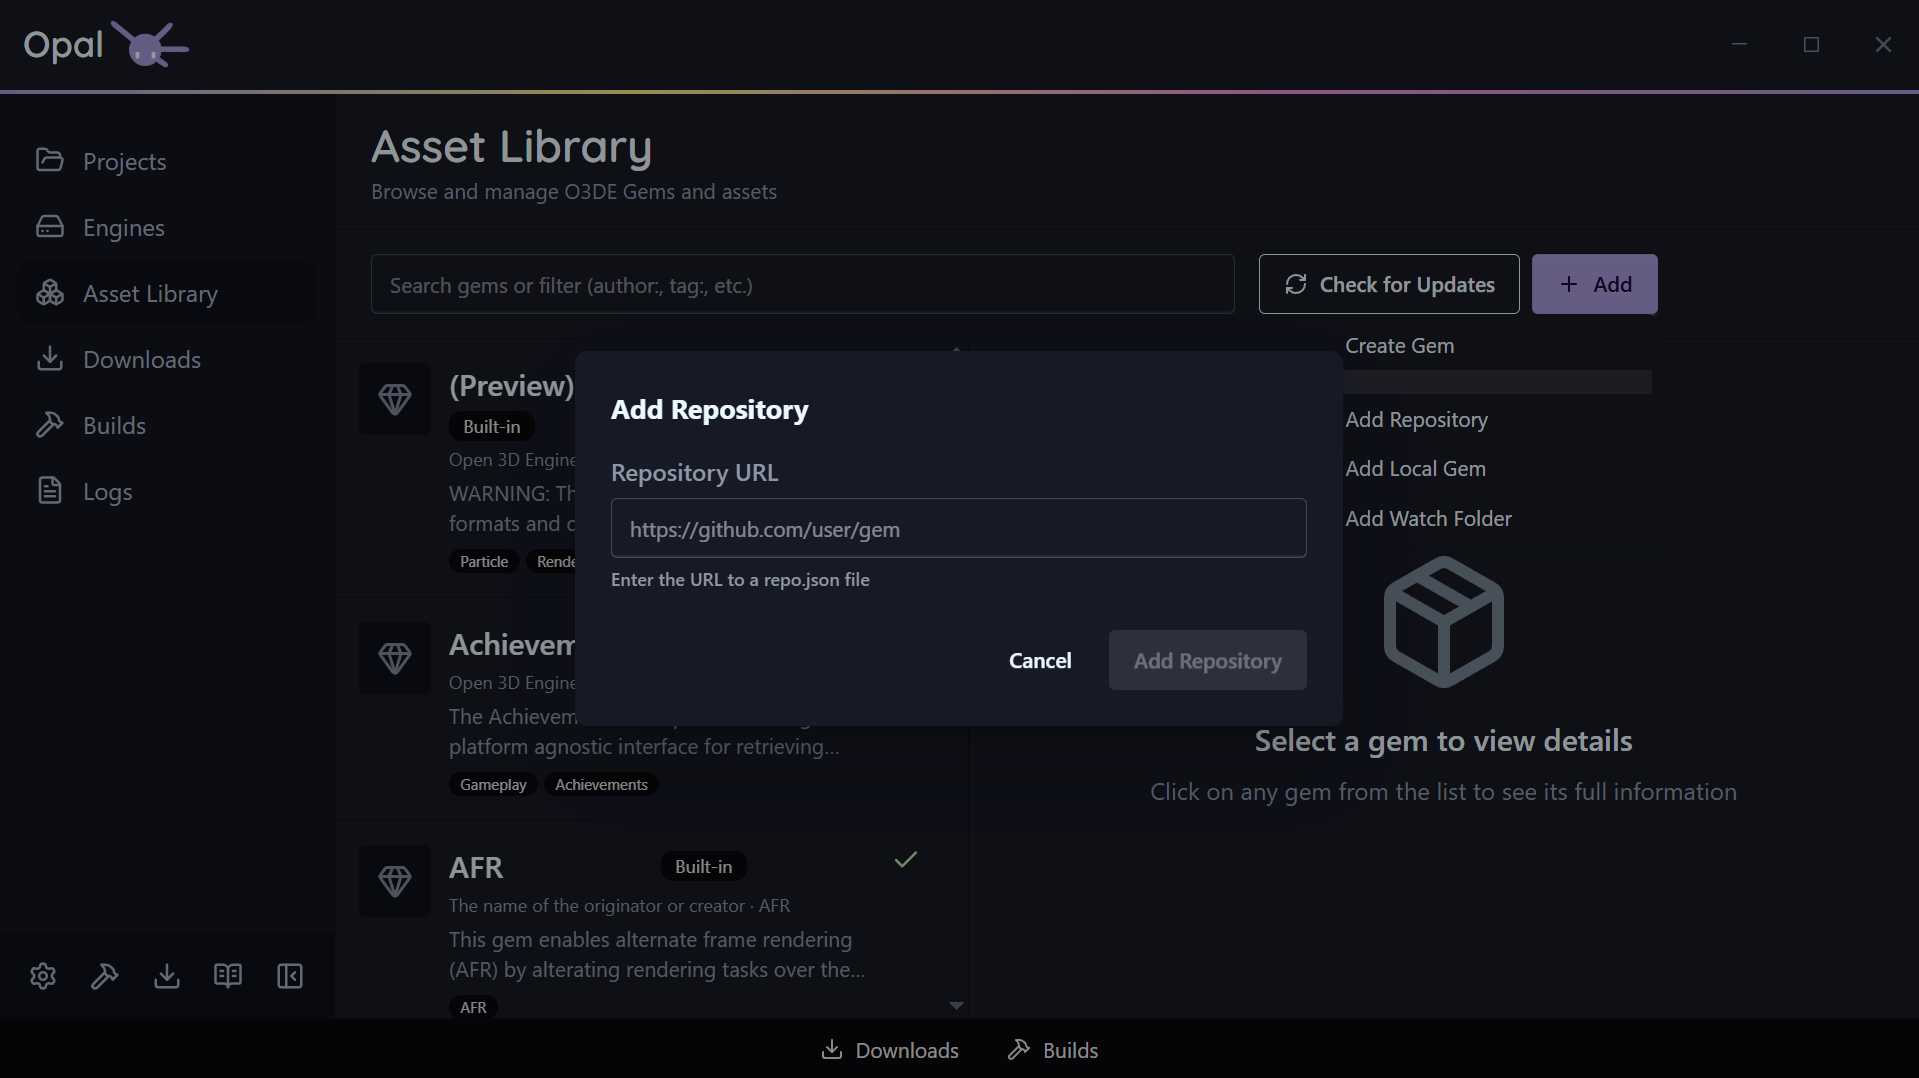Click the Gameplay tag chip

[493, 785]
